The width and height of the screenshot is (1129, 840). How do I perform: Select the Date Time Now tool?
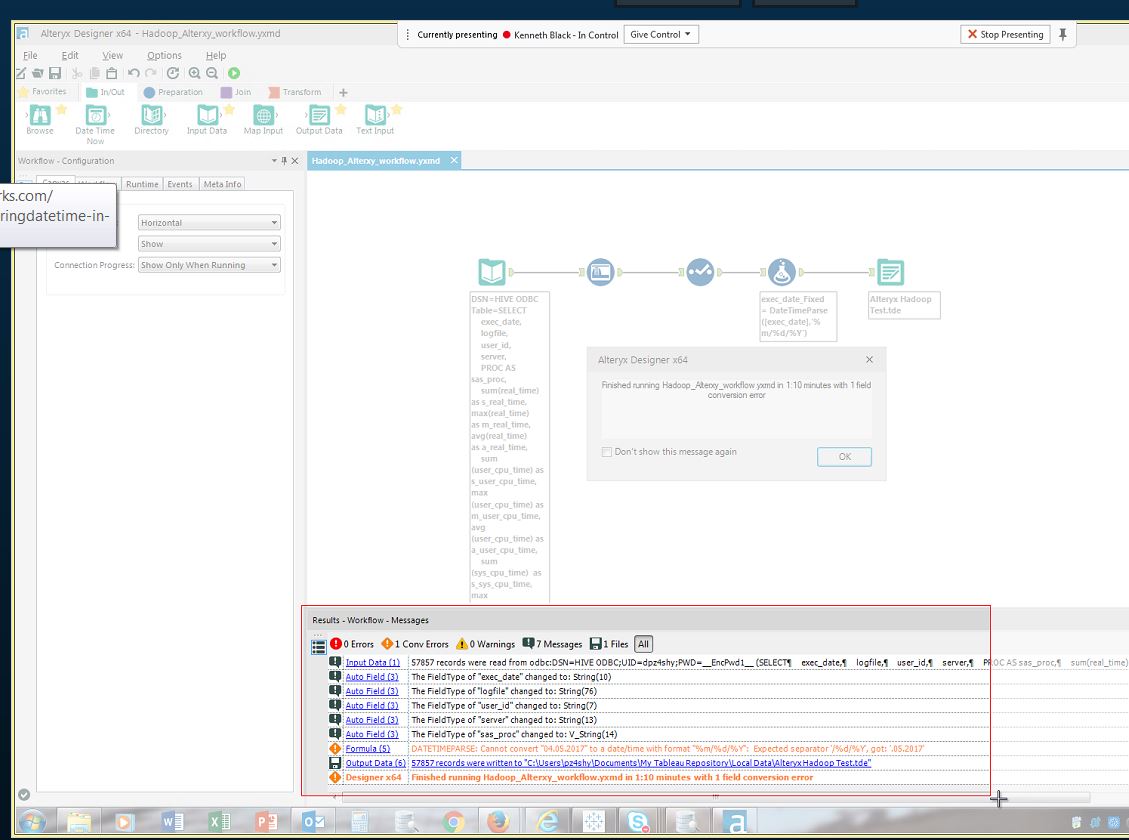95,125
